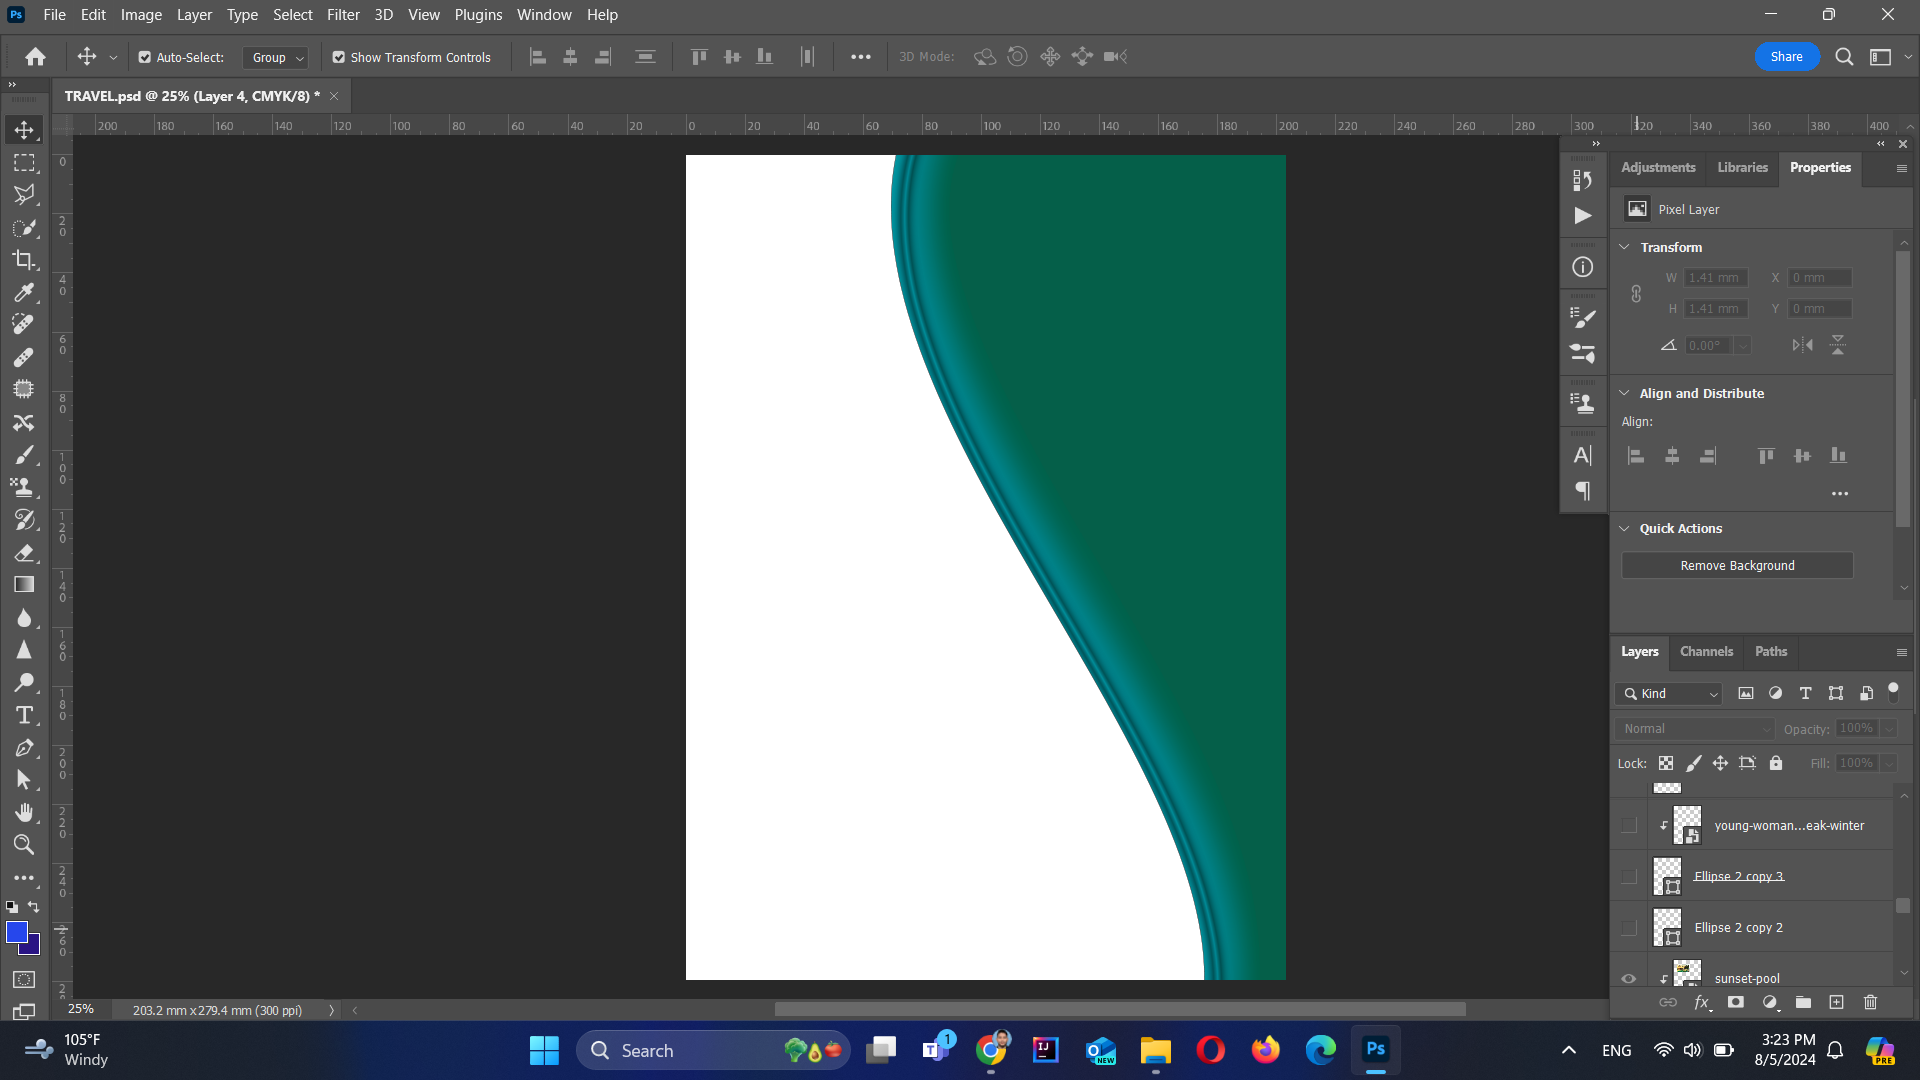1920x1080 pixels.
Task: Select the Path Selection tool
Action: pos(24,780)
